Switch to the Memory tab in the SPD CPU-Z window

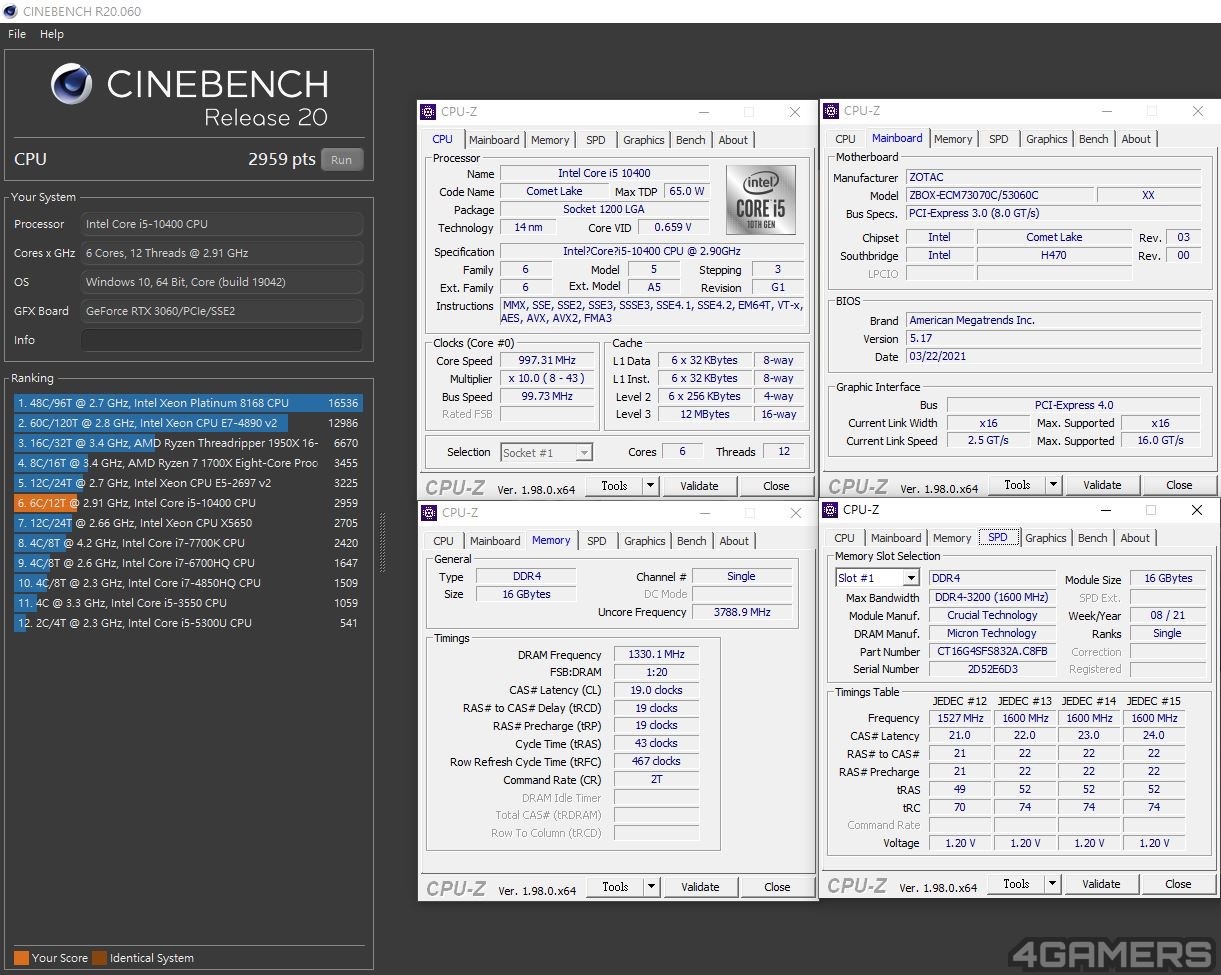[952, 538]
